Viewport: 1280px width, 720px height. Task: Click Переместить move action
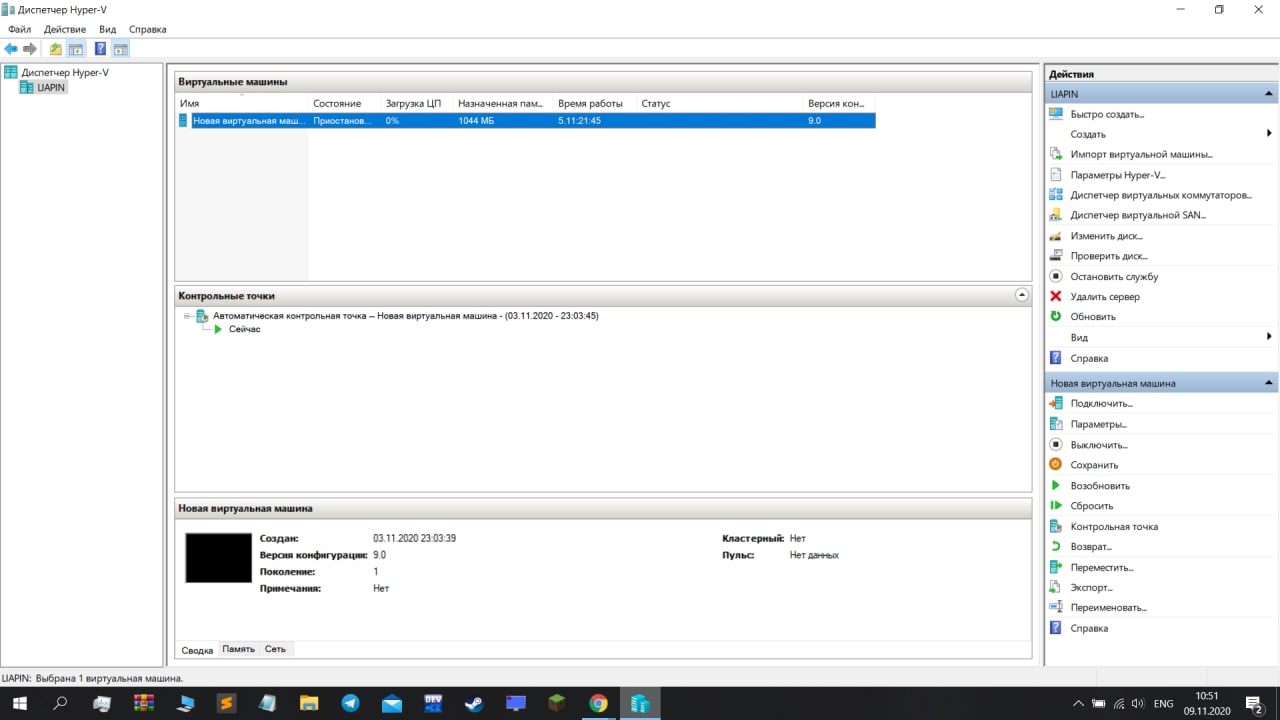1102,568
